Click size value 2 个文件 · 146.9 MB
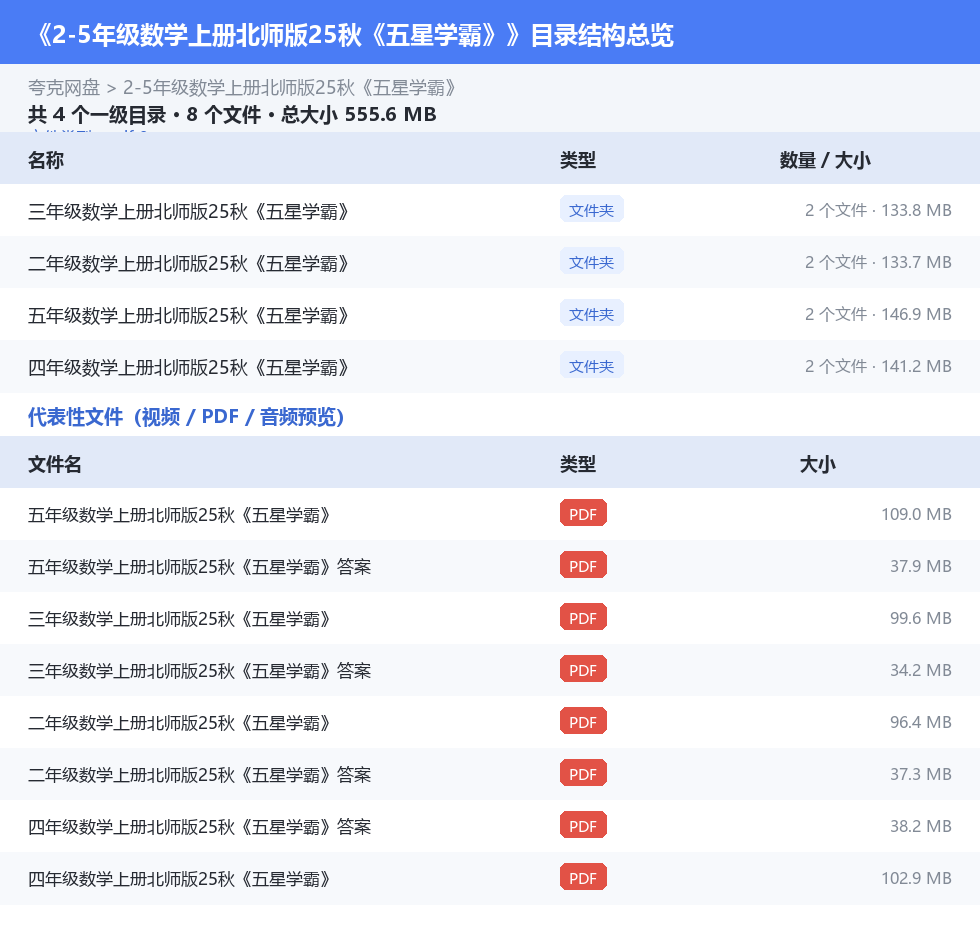Screen dimensions: 980x936 pyautogui.click(x=878, y=314)
